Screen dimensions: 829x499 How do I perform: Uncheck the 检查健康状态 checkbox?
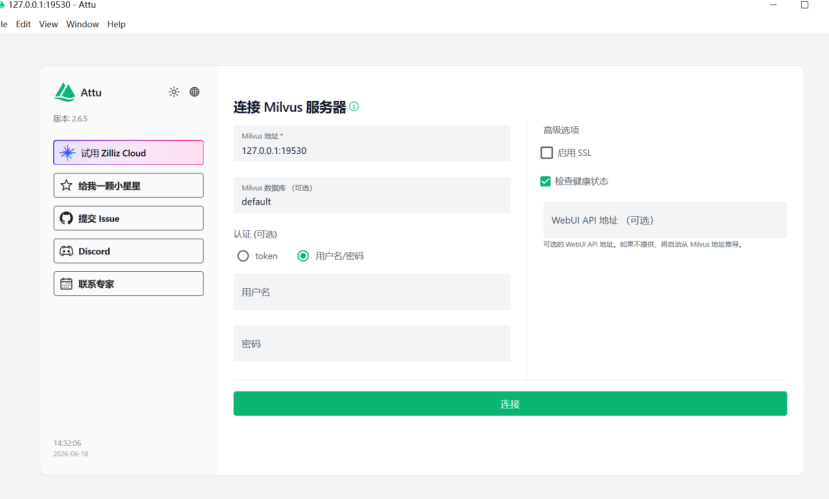tap(545, 181)
